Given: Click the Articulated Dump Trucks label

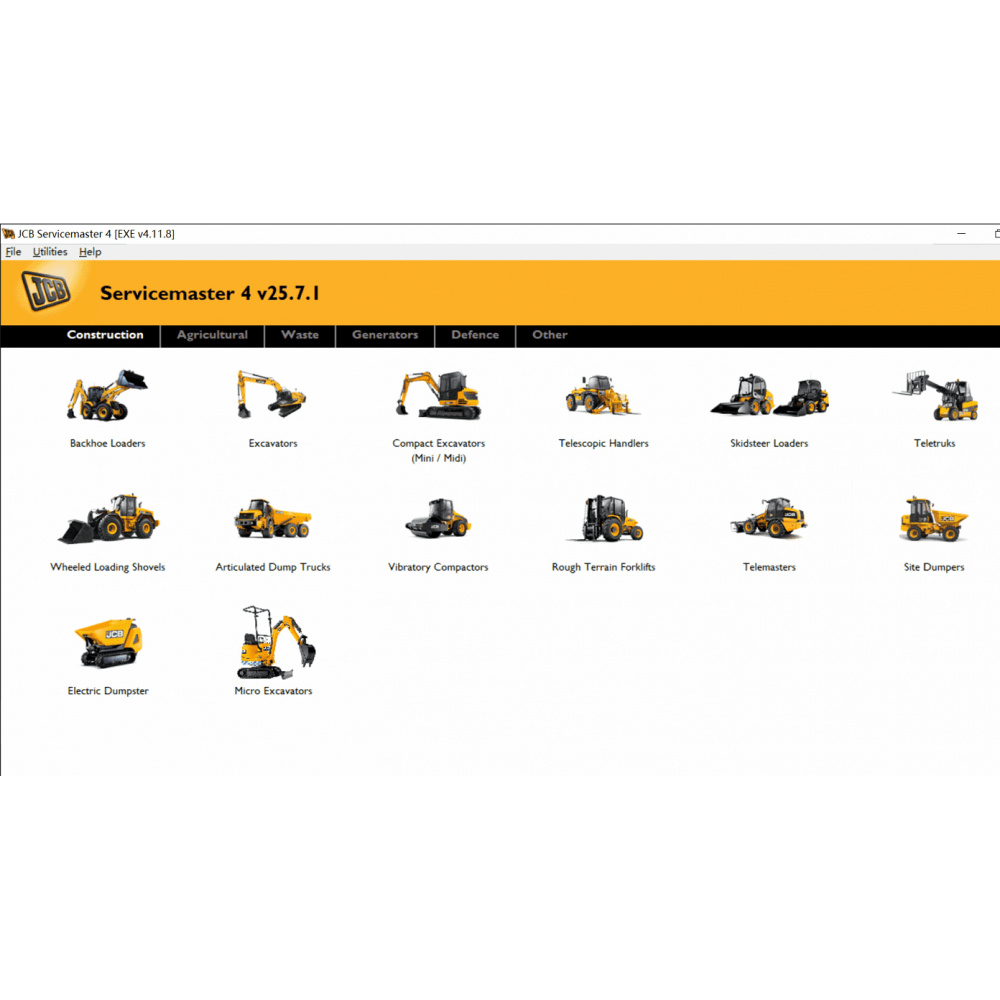Looking at the screenshot, I should (273, 567).
